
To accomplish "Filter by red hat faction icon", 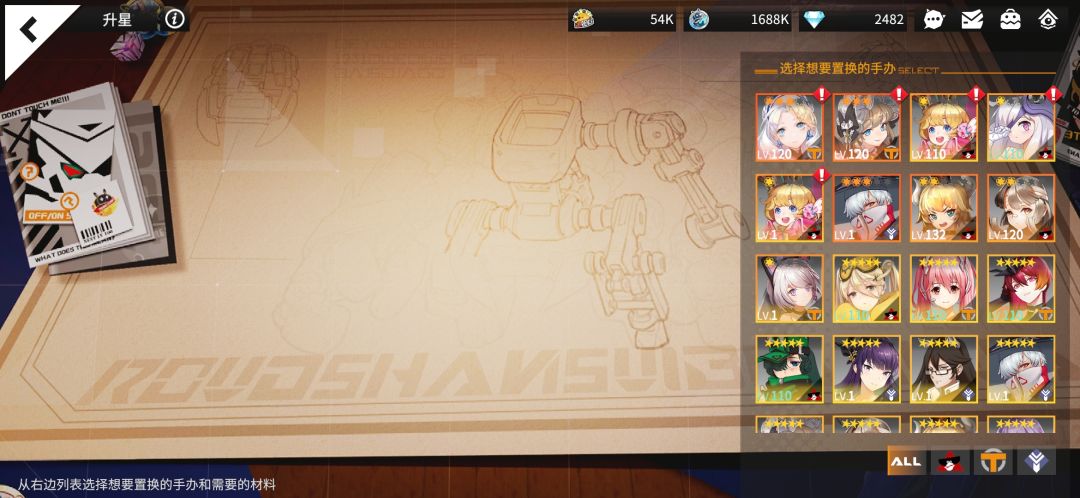I will pos(950,461).
